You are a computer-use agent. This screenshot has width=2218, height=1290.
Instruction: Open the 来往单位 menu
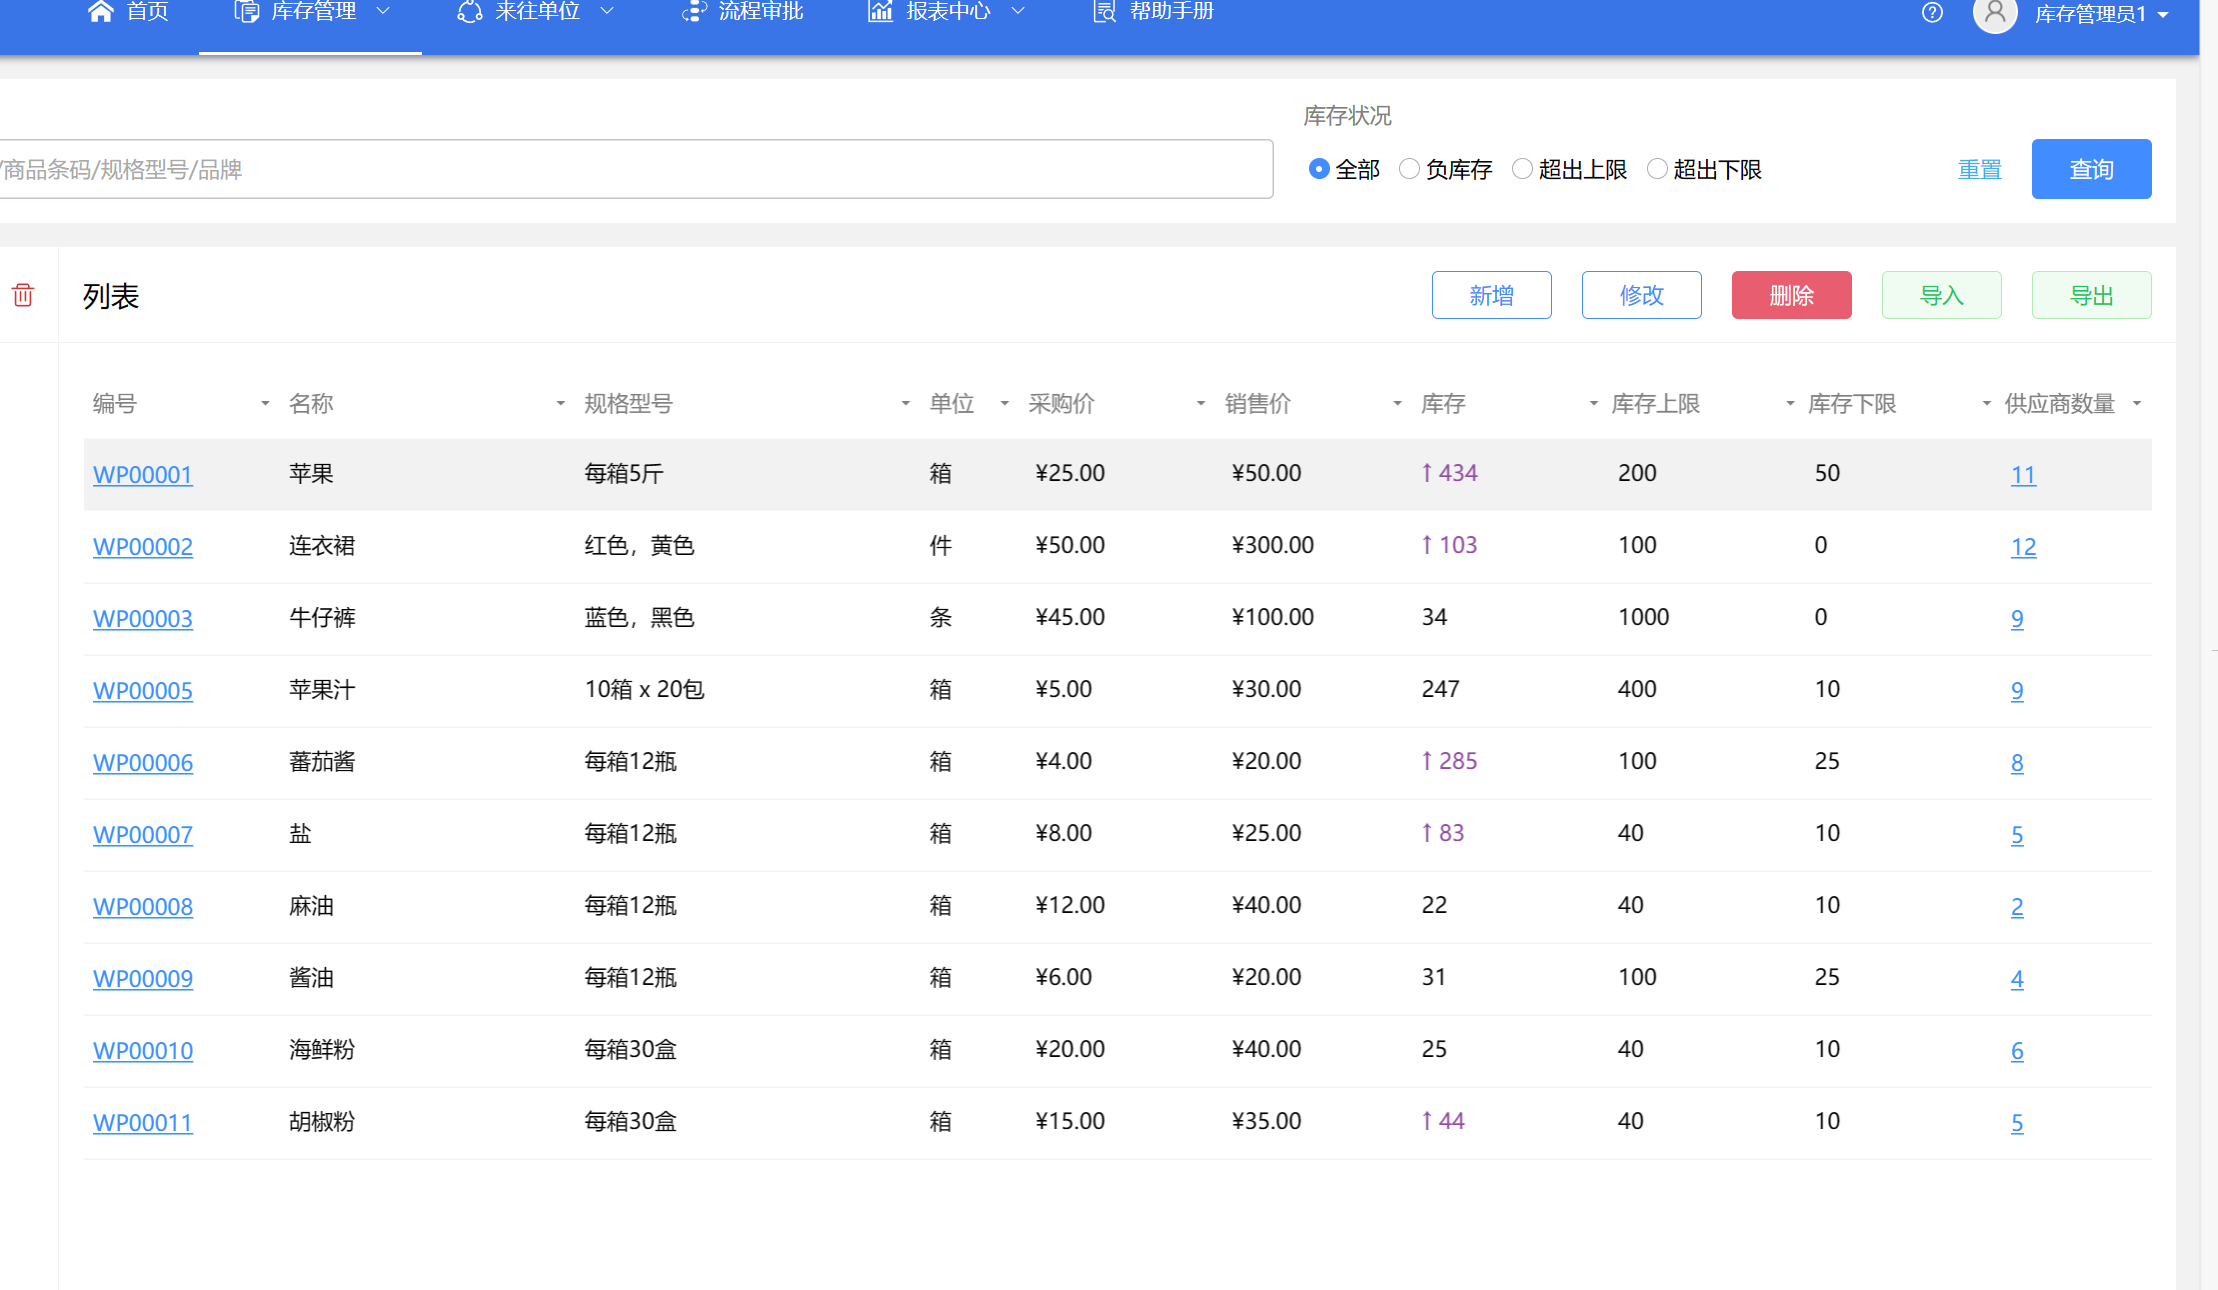[x=538, y=11]
